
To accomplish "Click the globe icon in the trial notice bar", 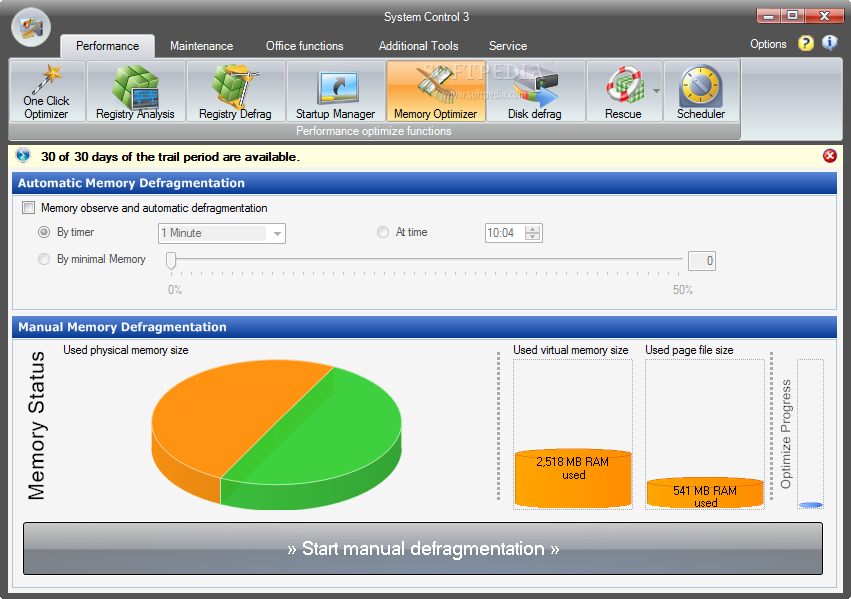I will (23, 156).
